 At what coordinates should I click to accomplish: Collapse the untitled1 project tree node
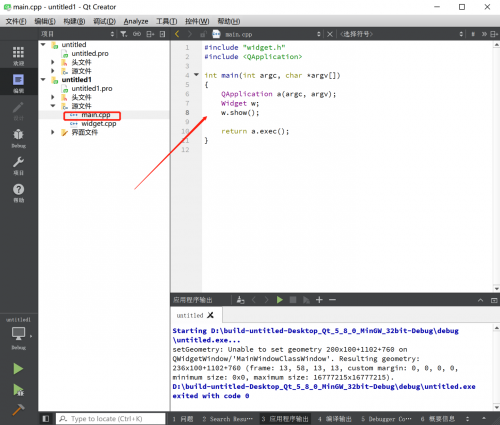(43, 79)
